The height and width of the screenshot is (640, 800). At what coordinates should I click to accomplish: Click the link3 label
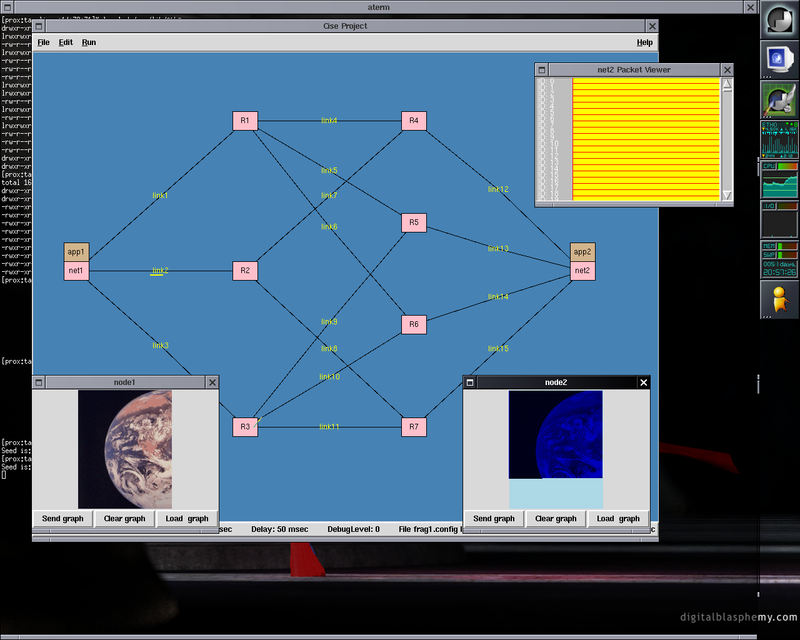(x=160, y=346)
